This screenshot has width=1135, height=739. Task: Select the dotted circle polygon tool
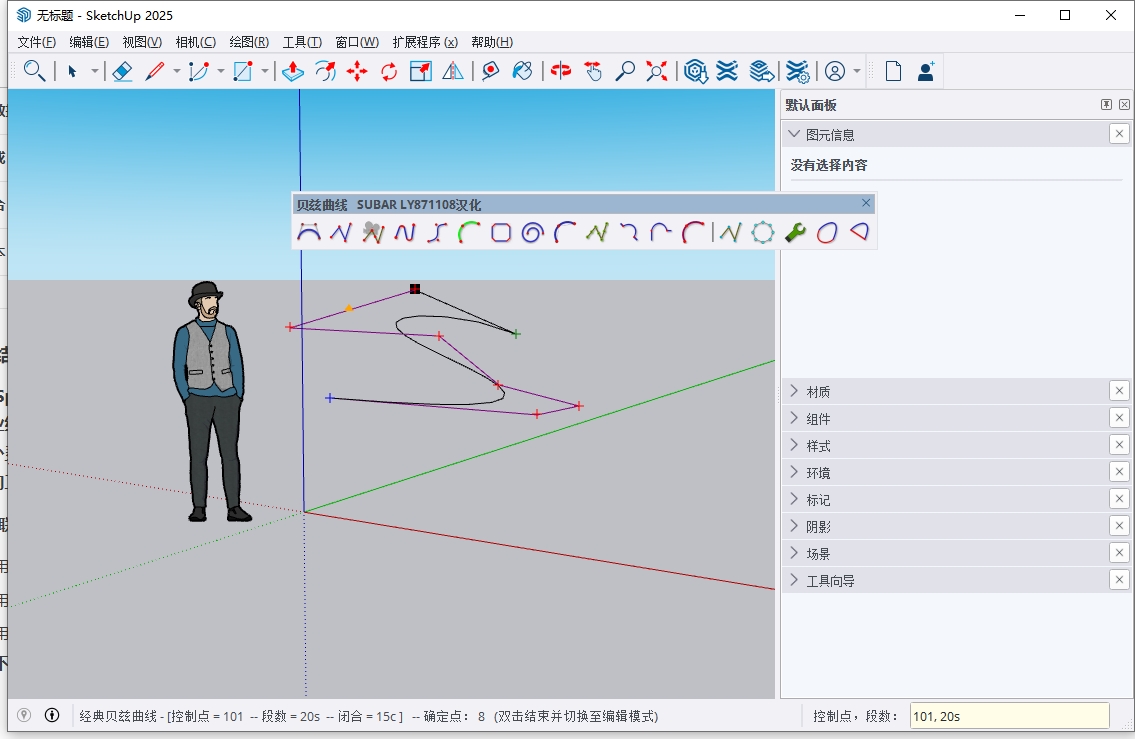pyautogui.click(x=762, y=232)
